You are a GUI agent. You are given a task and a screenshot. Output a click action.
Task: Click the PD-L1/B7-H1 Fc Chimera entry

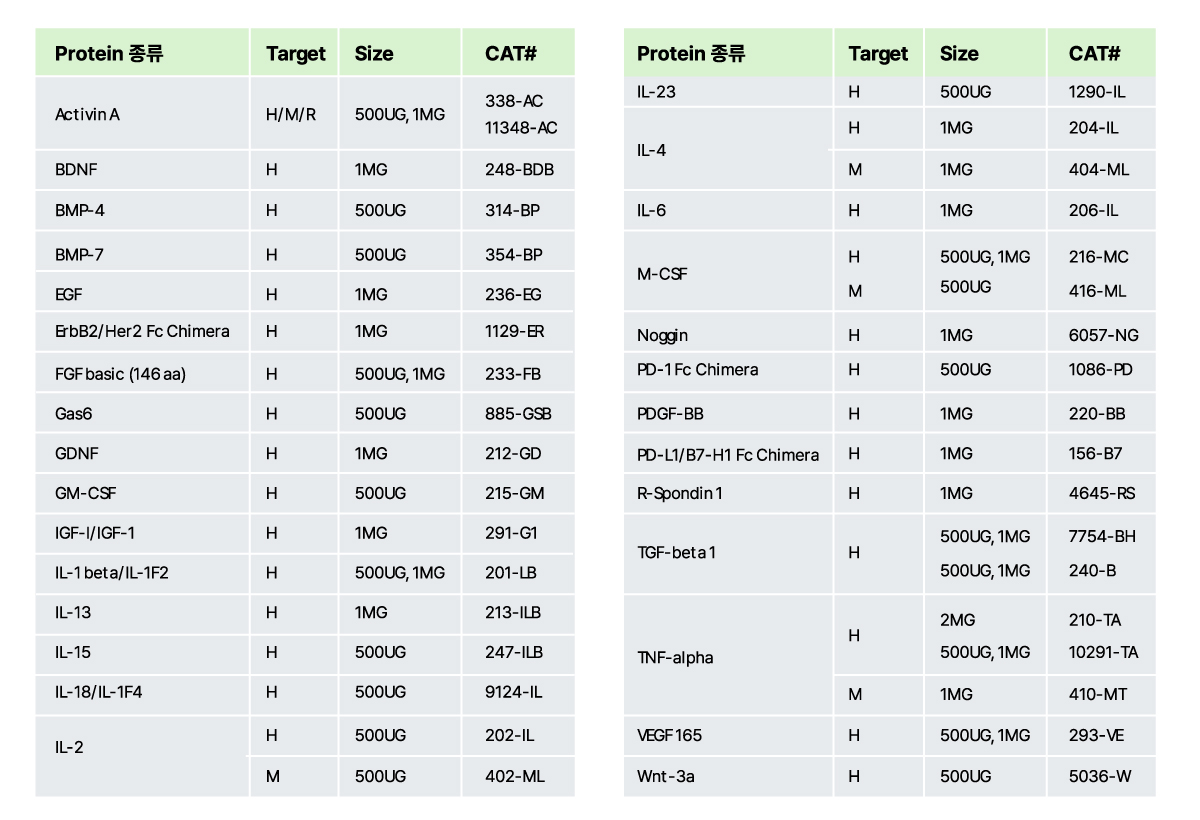[728, 455]
